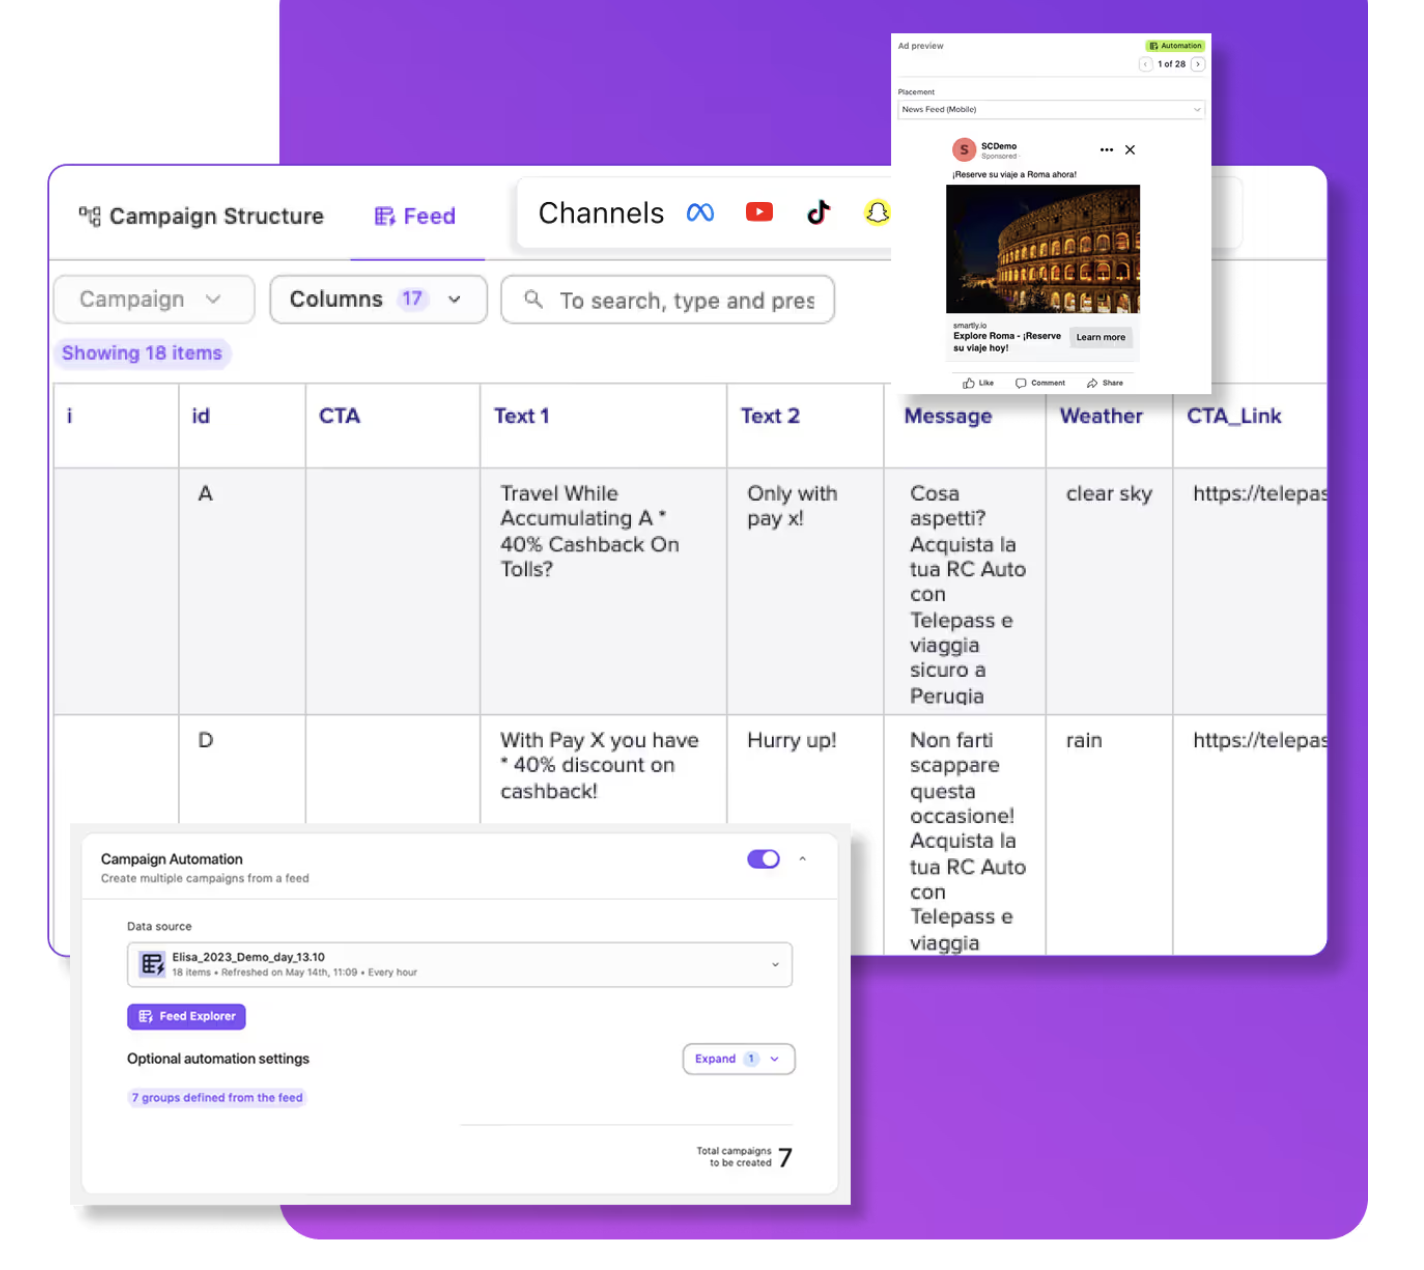The width and height of the screenshot is (1424, 1270).
Task: Choose the TikTok channel icon
Action: coord(818,212)
